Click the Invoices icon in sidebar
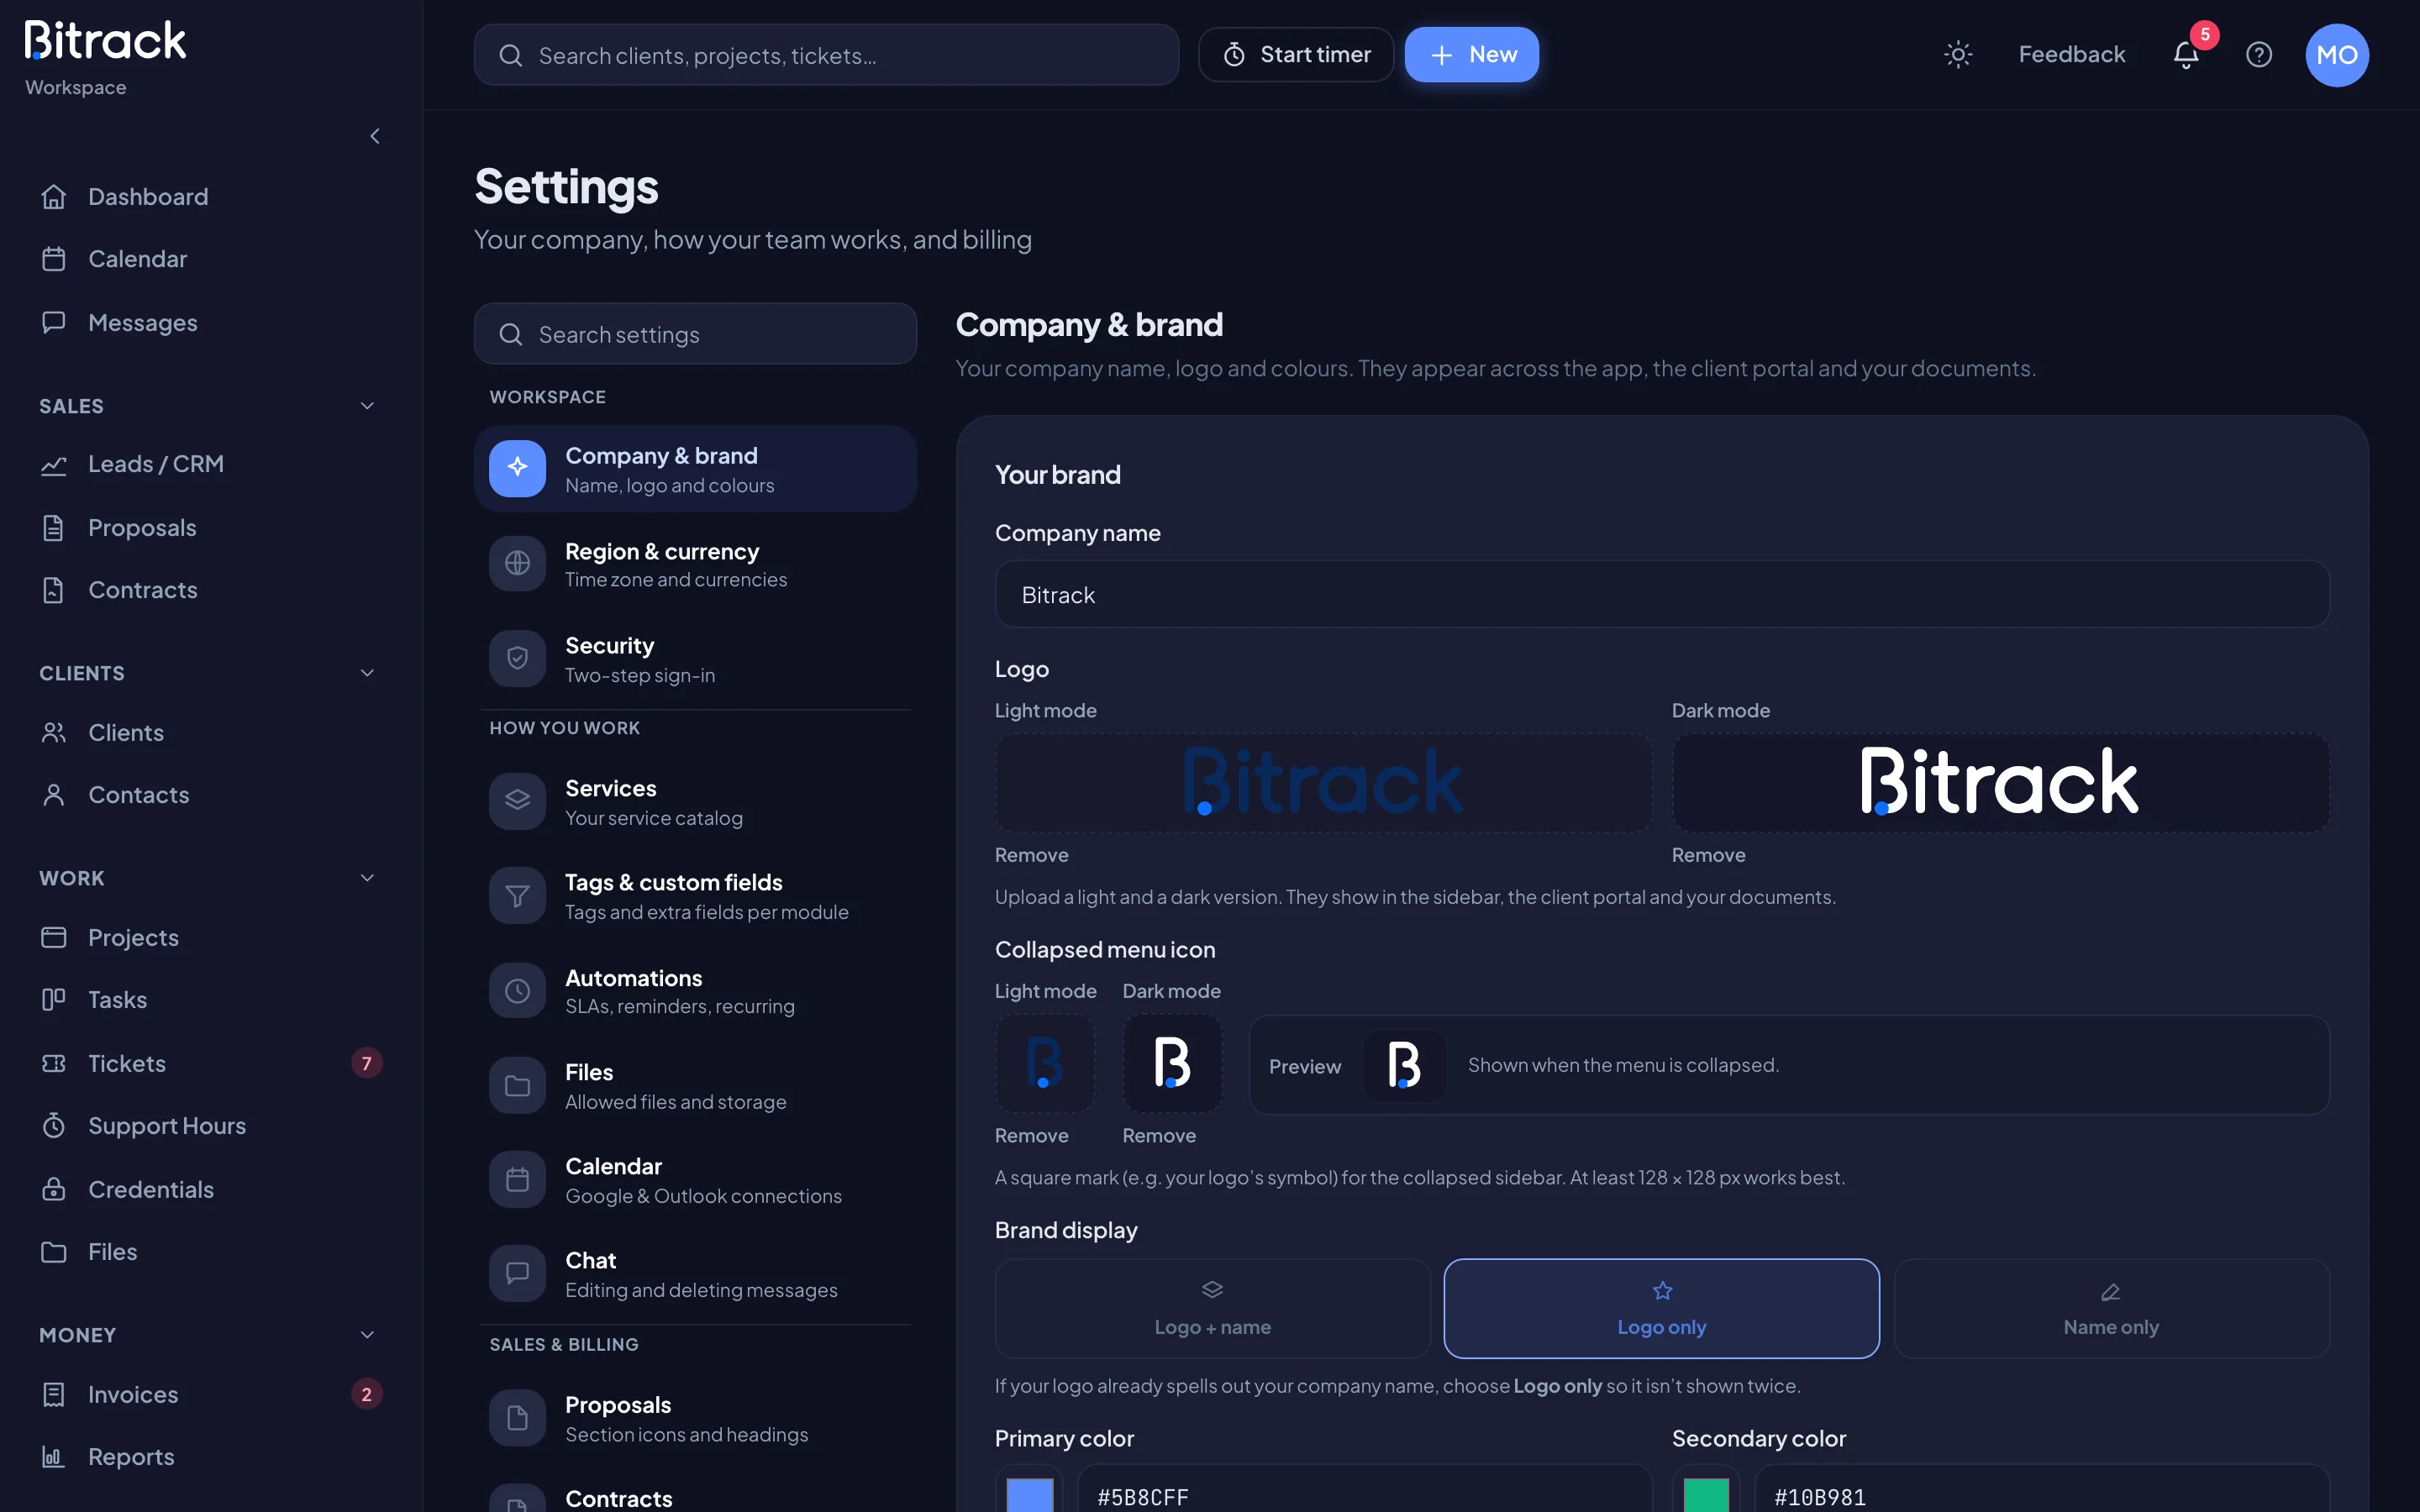The height and width of the screenshot is (1512, 2420). (x=54, y=1394)
